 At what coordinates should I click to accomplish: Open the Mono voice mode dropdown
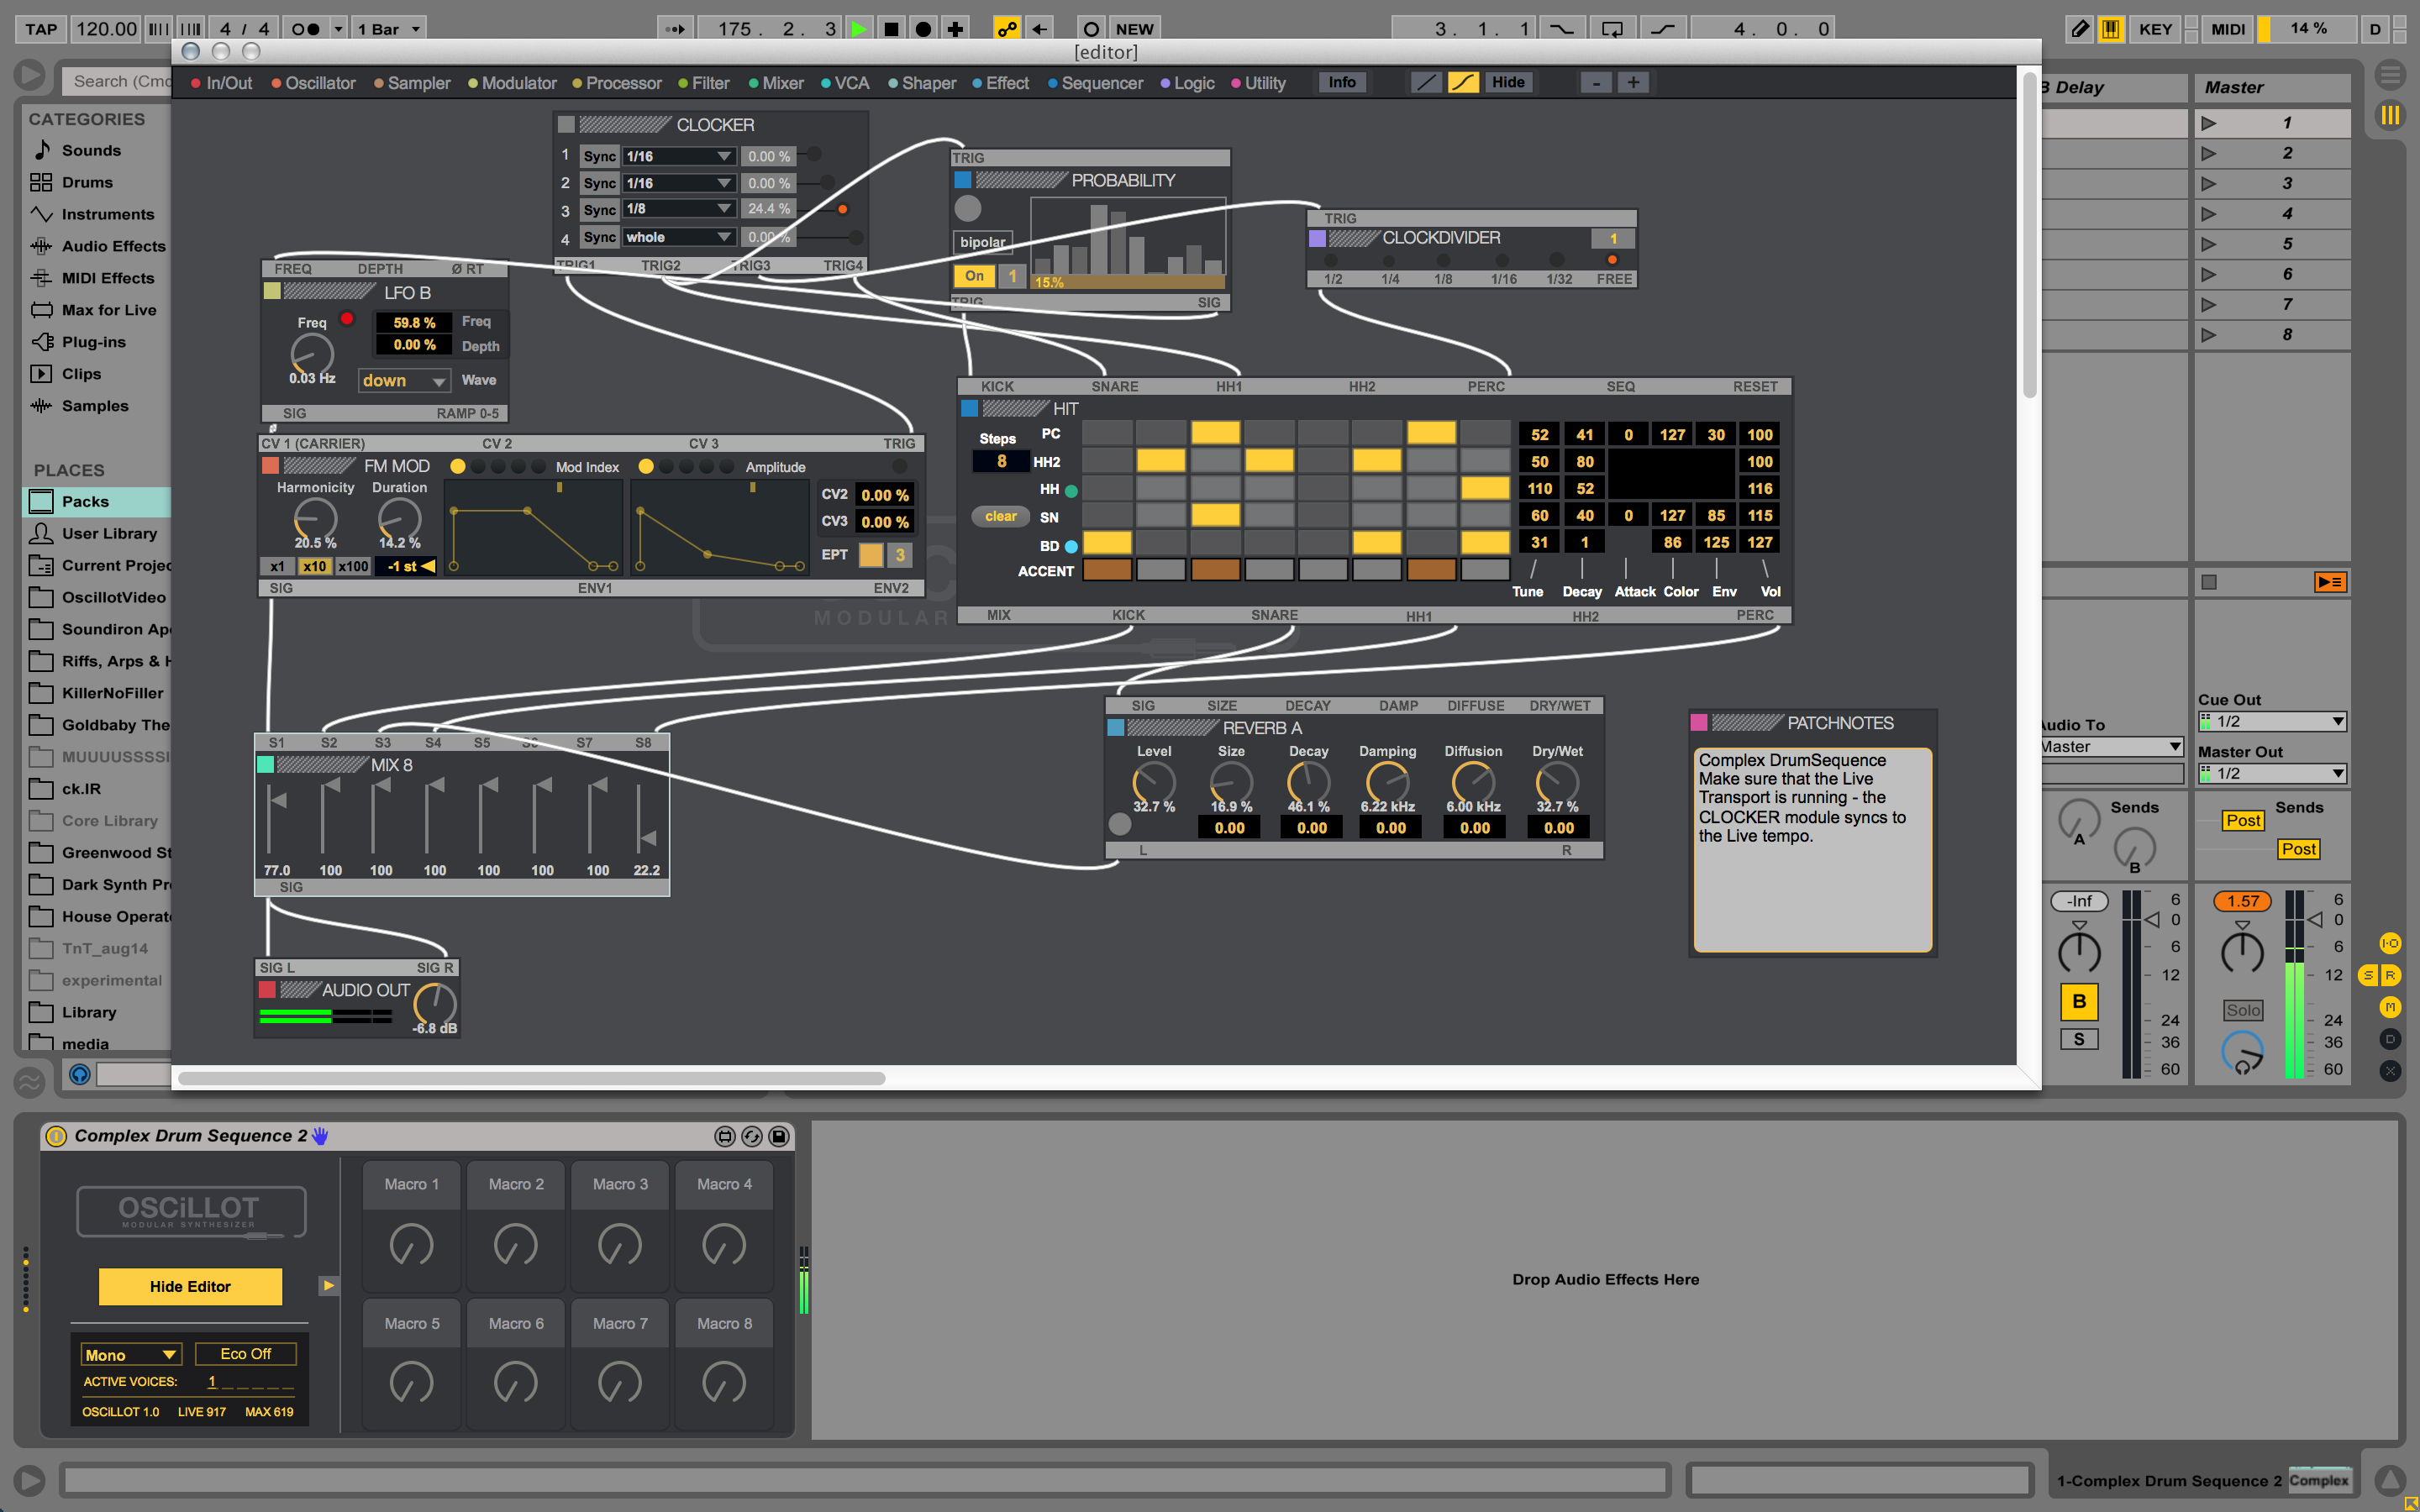(x=130, y=1355)
